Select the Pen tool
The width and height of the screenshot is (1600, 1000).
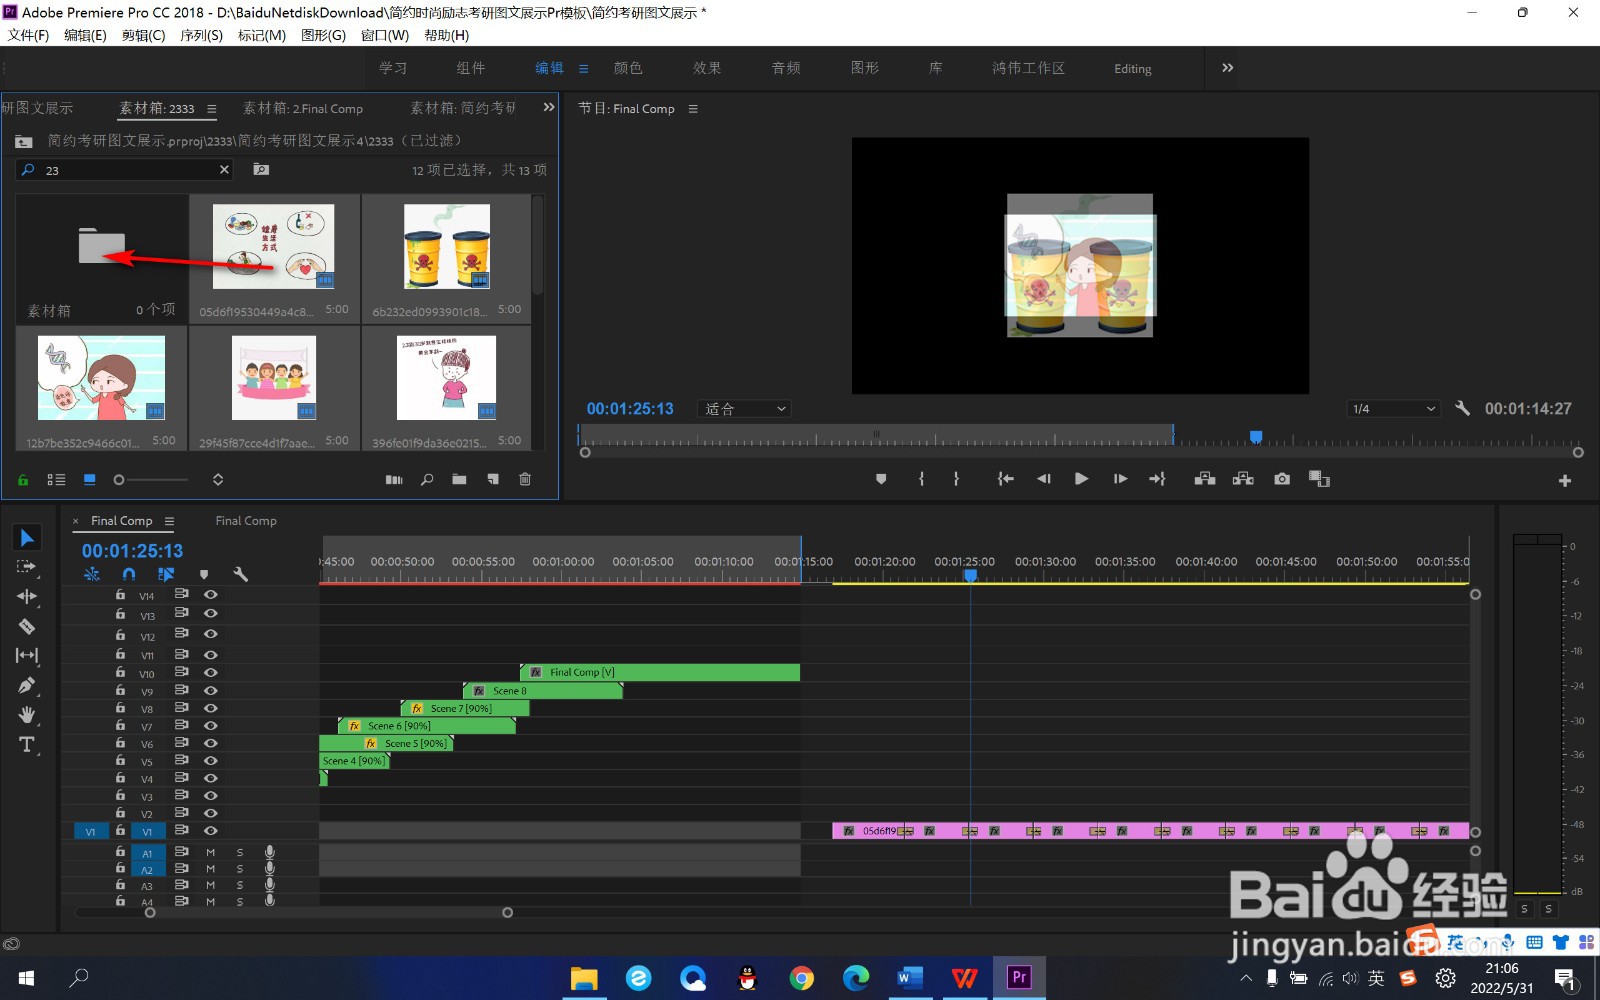pyautogui.click(x=27, y=685)
